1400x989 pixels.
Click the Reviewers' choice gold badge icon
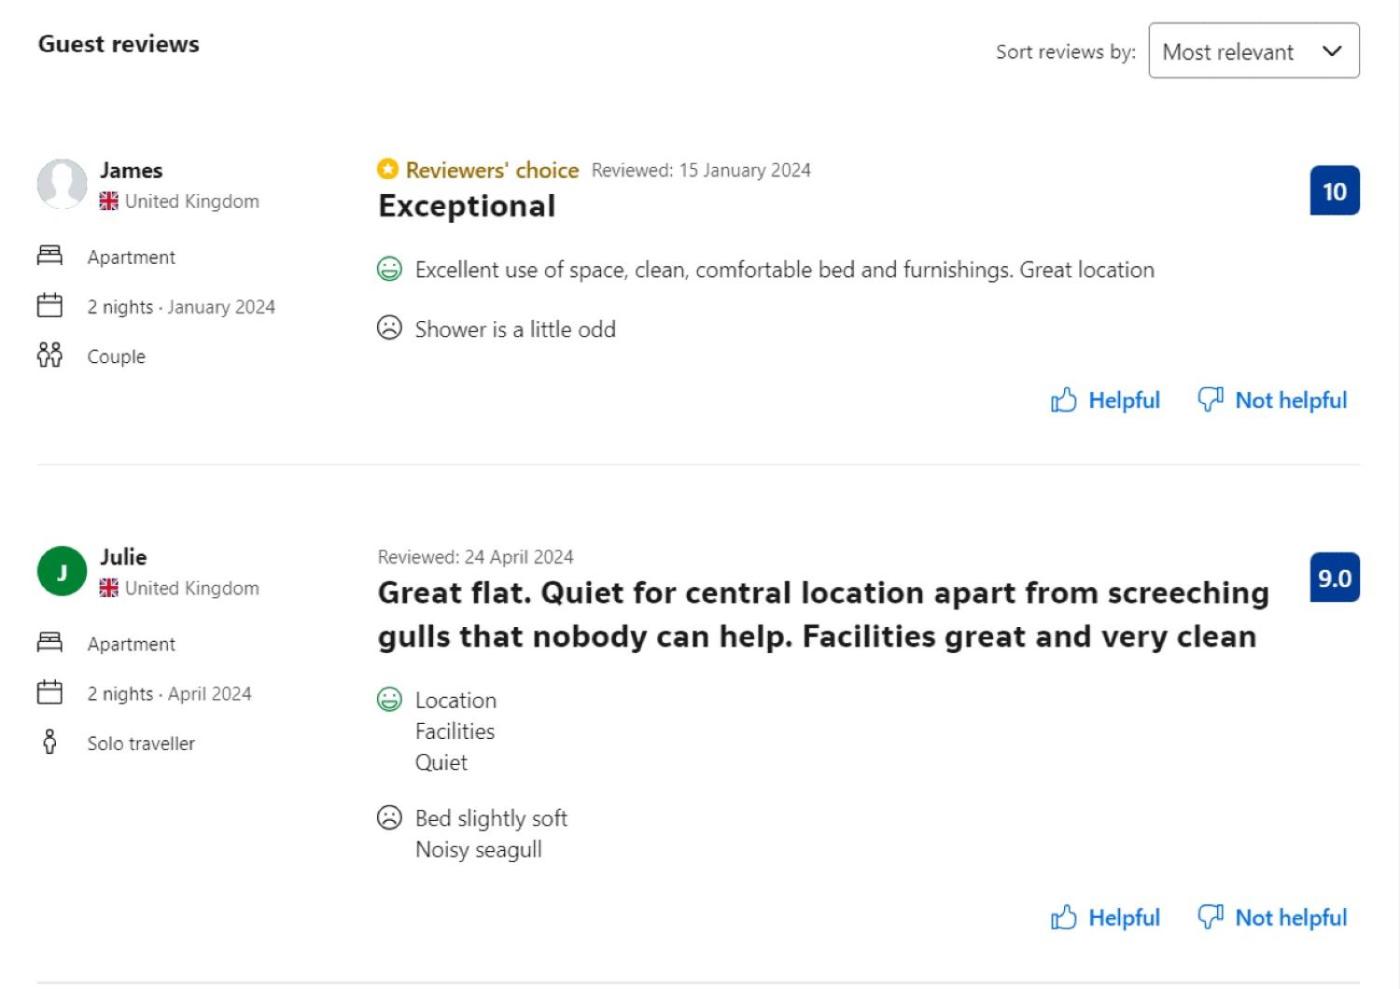point(387,169)
